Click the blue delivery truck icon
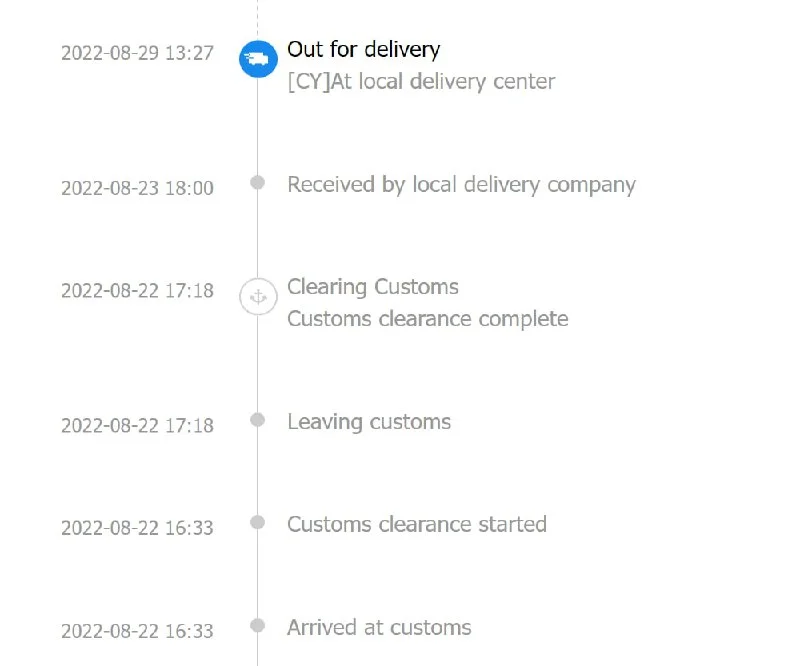Screen dimensions: 800x666 pyautogui.click(x=259, y=59)
